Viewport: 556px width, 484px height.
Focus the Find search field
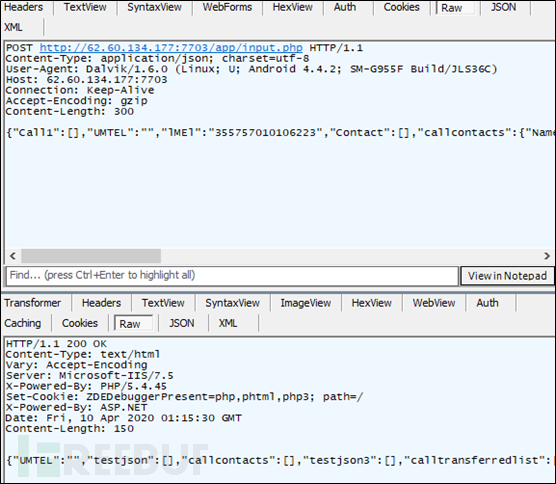tap(232, 276)
